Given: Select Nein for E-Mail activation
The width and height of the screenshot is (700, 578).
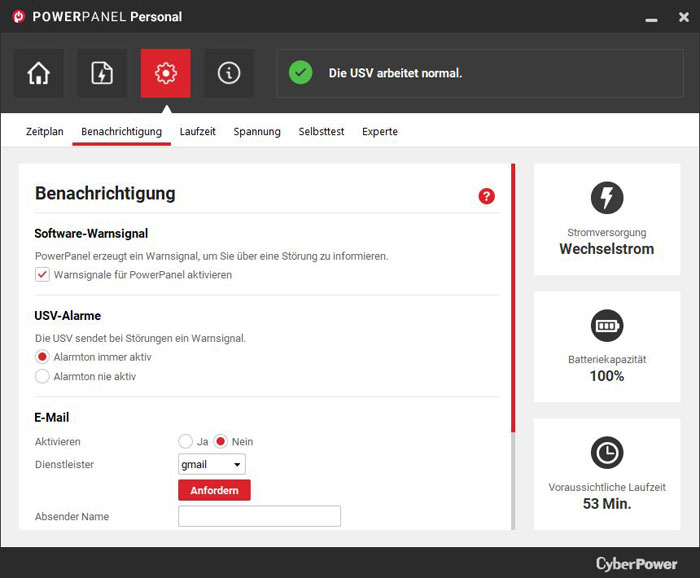Looking at the screenshot, I should pos(221,441).
